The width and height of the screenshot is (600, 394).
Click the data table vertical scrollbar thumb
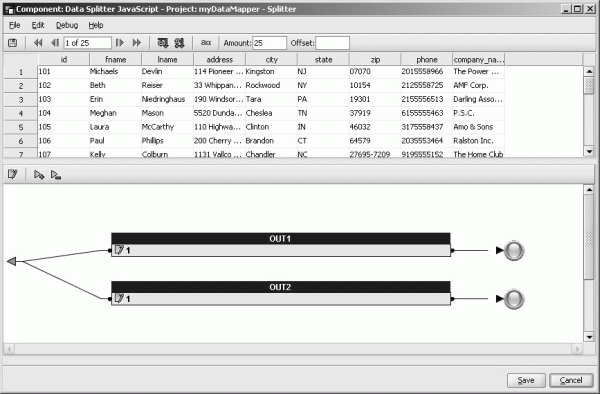point(589,85)
